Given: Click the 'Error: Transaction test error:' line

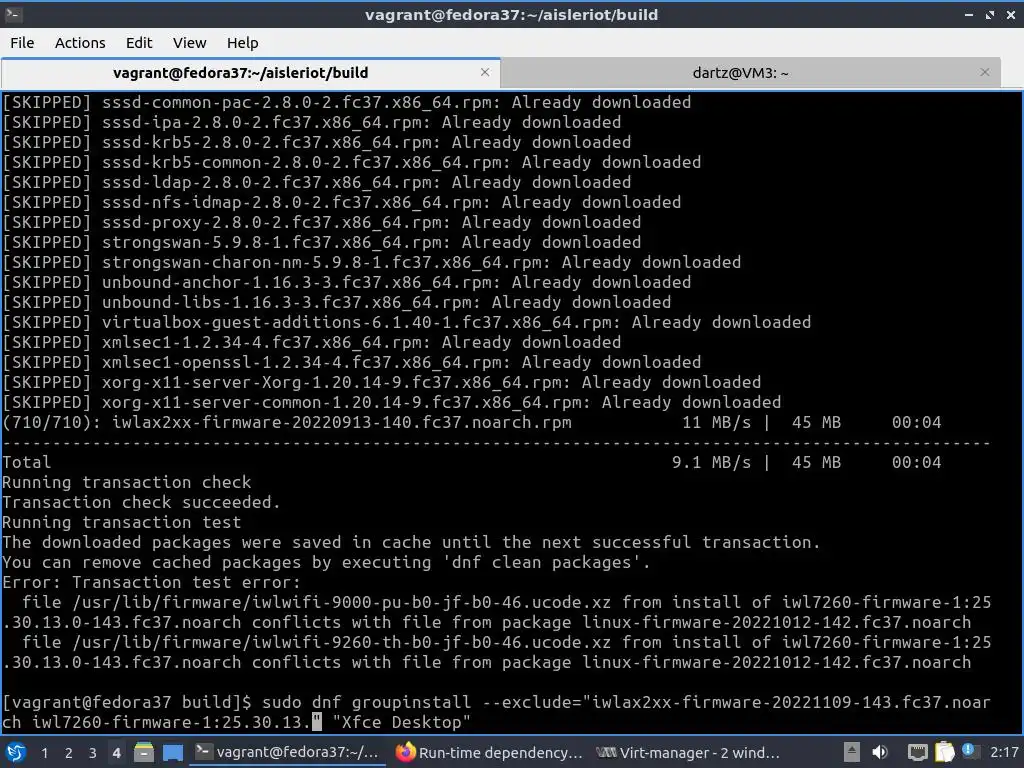Looking at the screenshot, I should (x=152, y=582).
